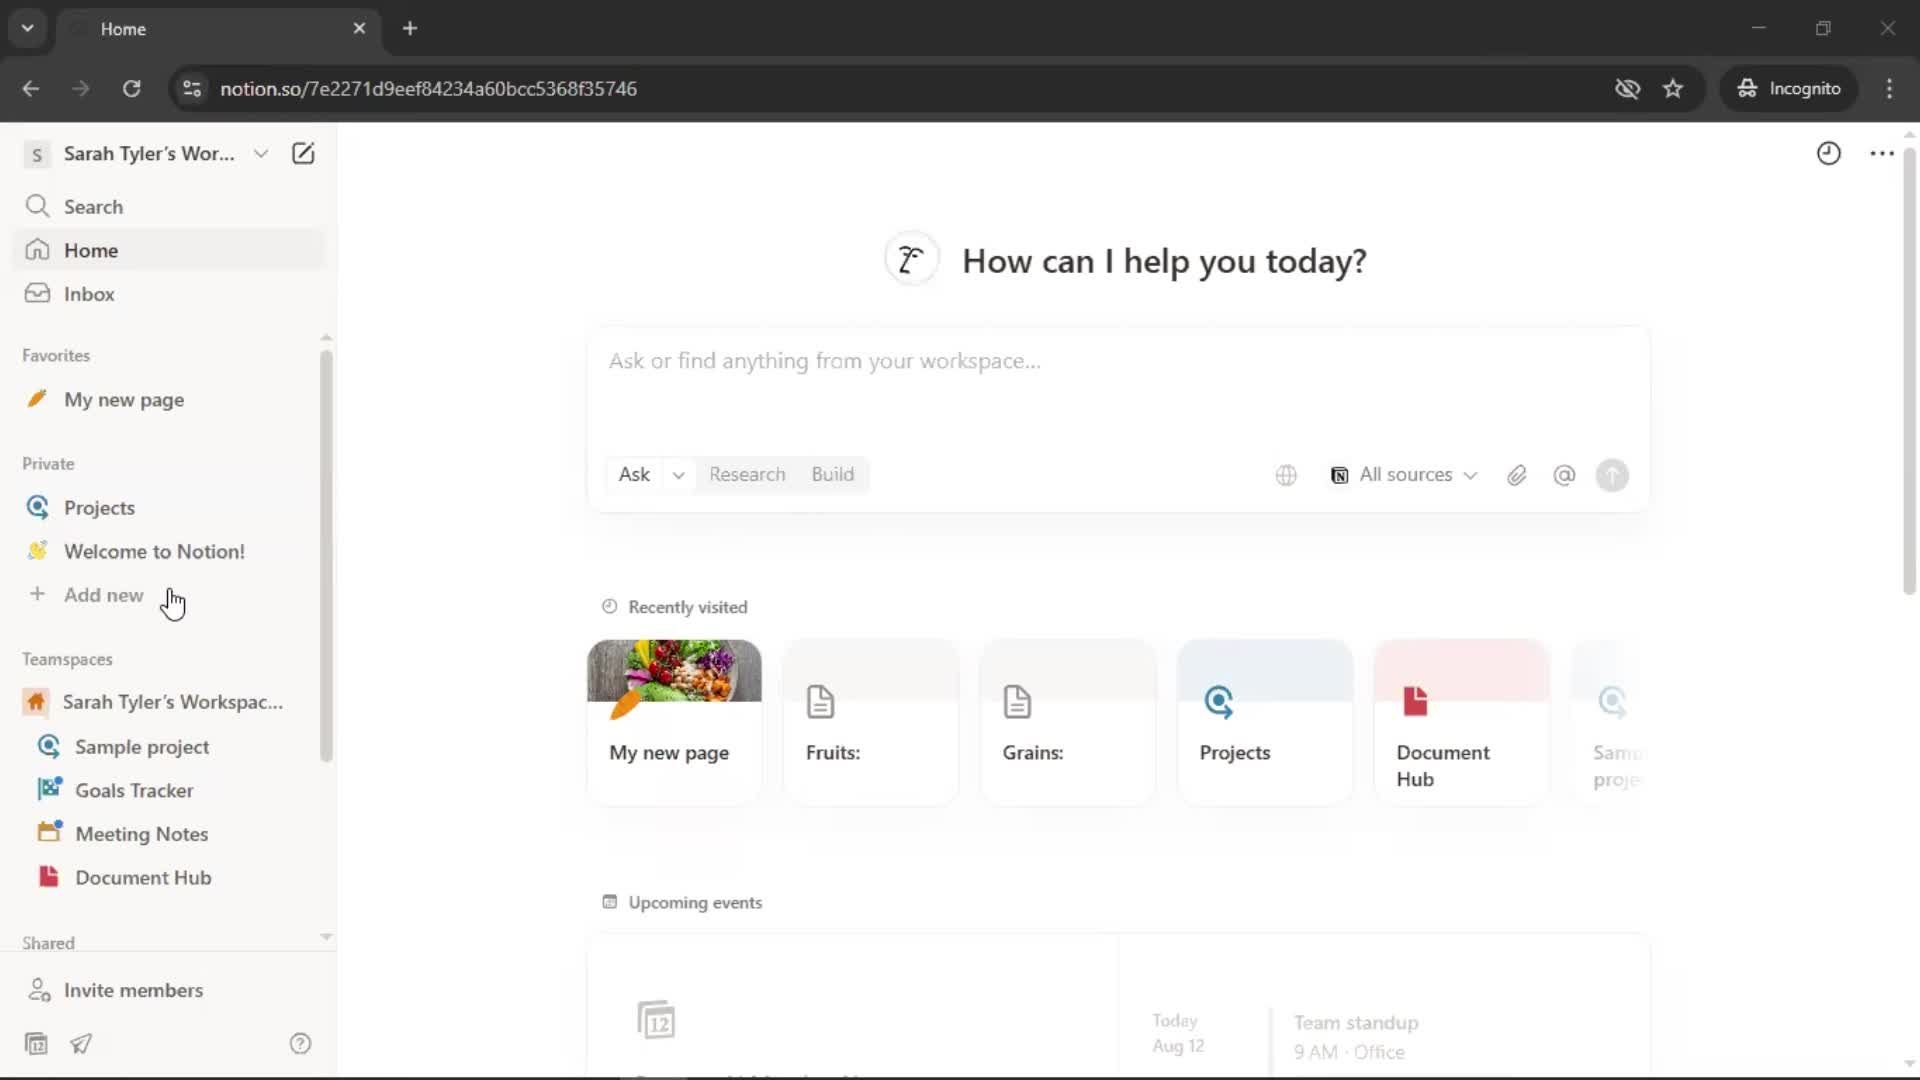Click the clock history icon at the top right

coord(1828,153)
